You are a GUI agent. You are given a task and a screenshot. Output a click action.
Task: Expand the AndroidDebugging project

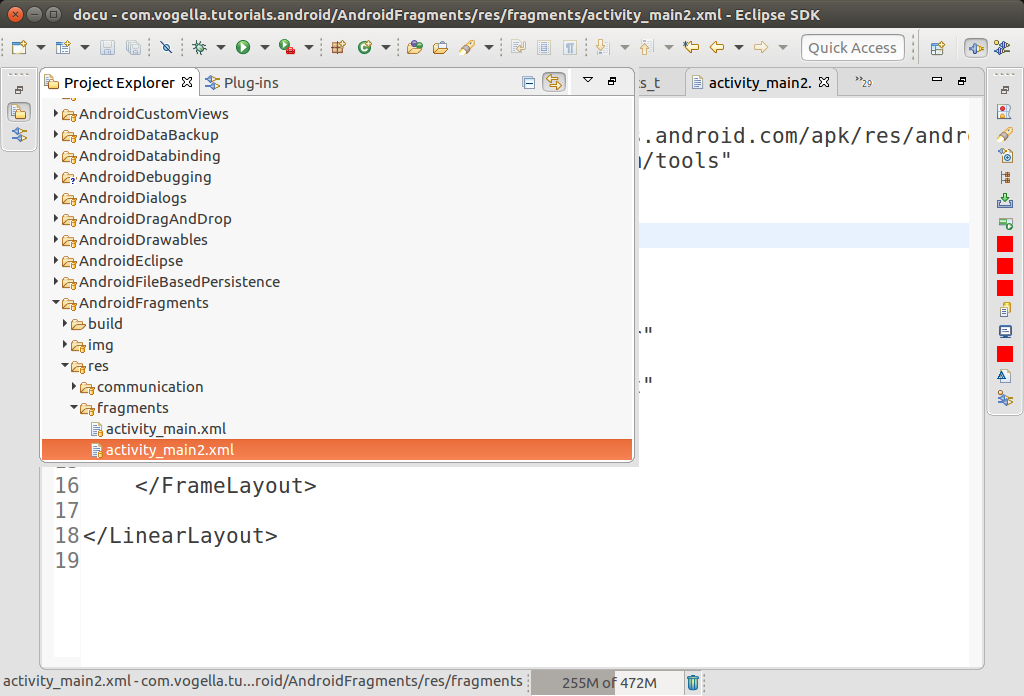tap(56, 176)
